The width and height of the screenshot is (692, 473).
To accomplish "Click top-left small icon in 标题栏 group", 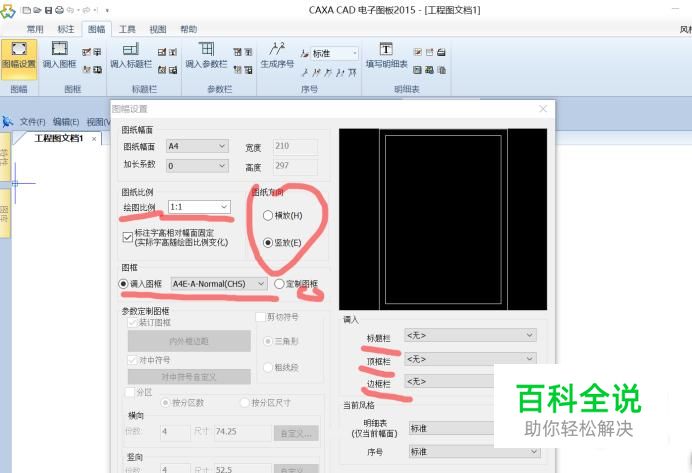I will (162, 52).
